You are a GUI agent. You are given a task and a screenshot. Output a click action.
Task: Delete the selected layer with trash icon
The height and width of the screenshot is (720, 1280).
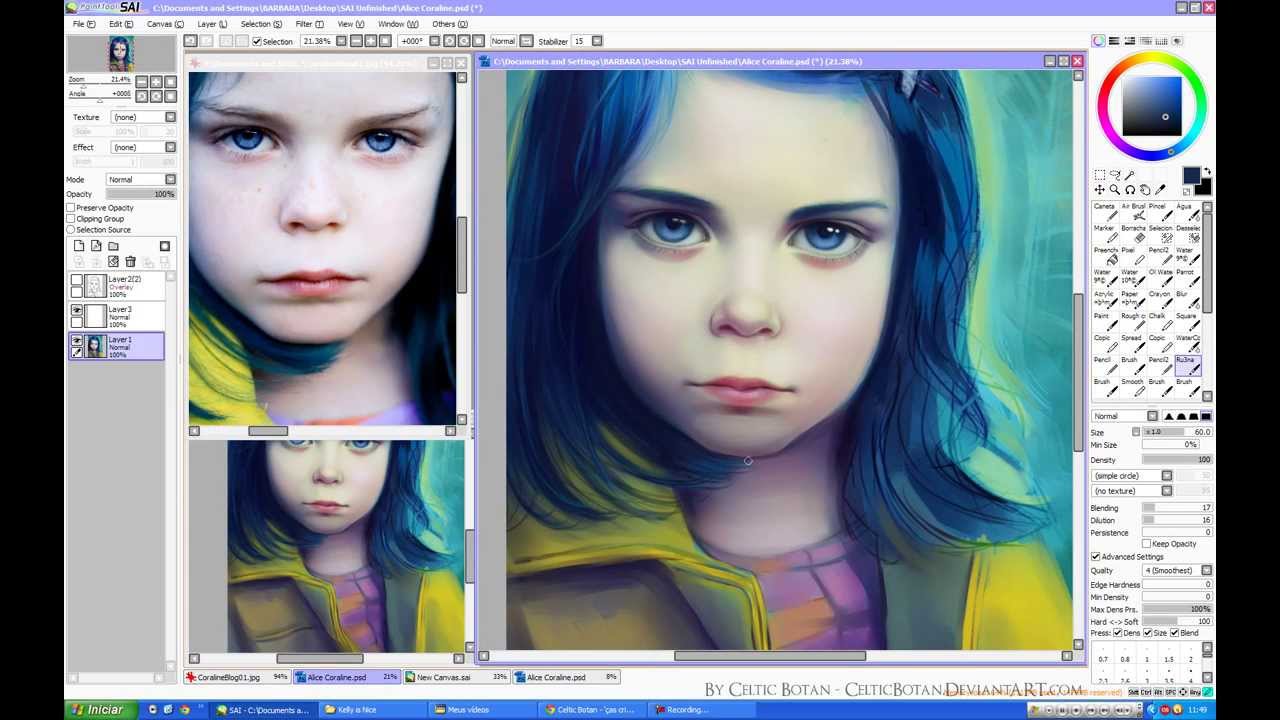tap(130, 262)
